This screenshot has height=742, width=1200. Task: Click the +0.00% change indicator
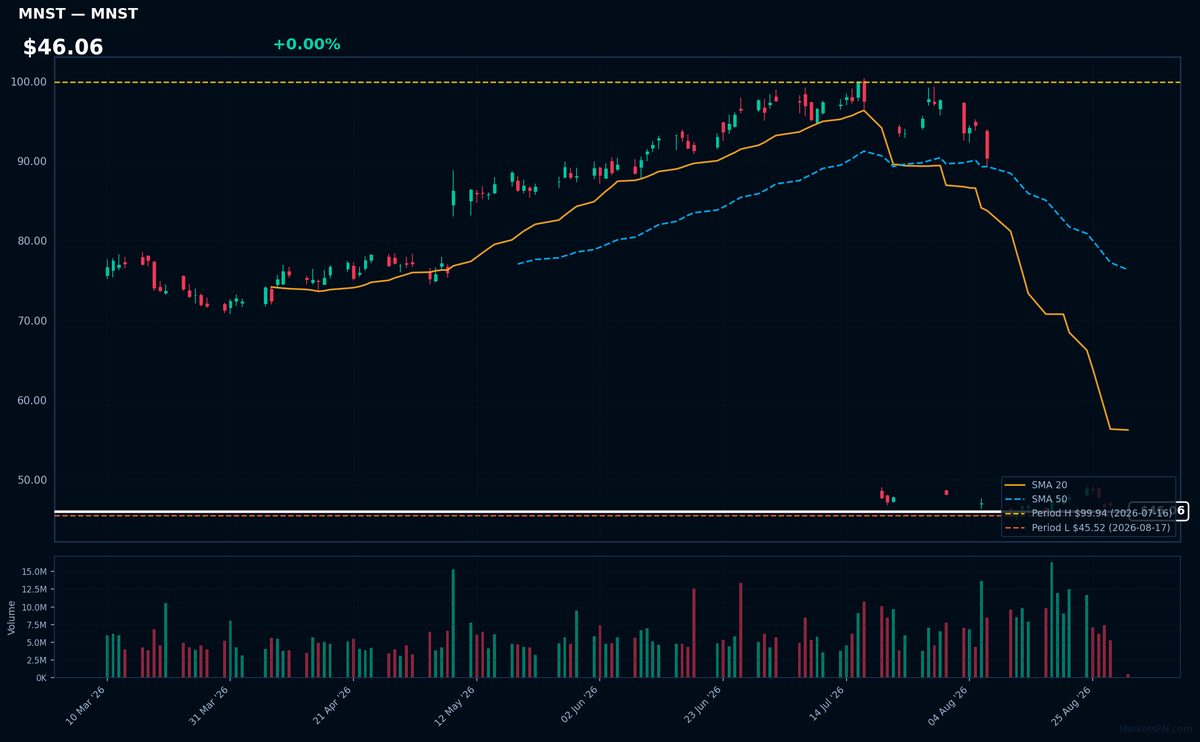point(306,44)
